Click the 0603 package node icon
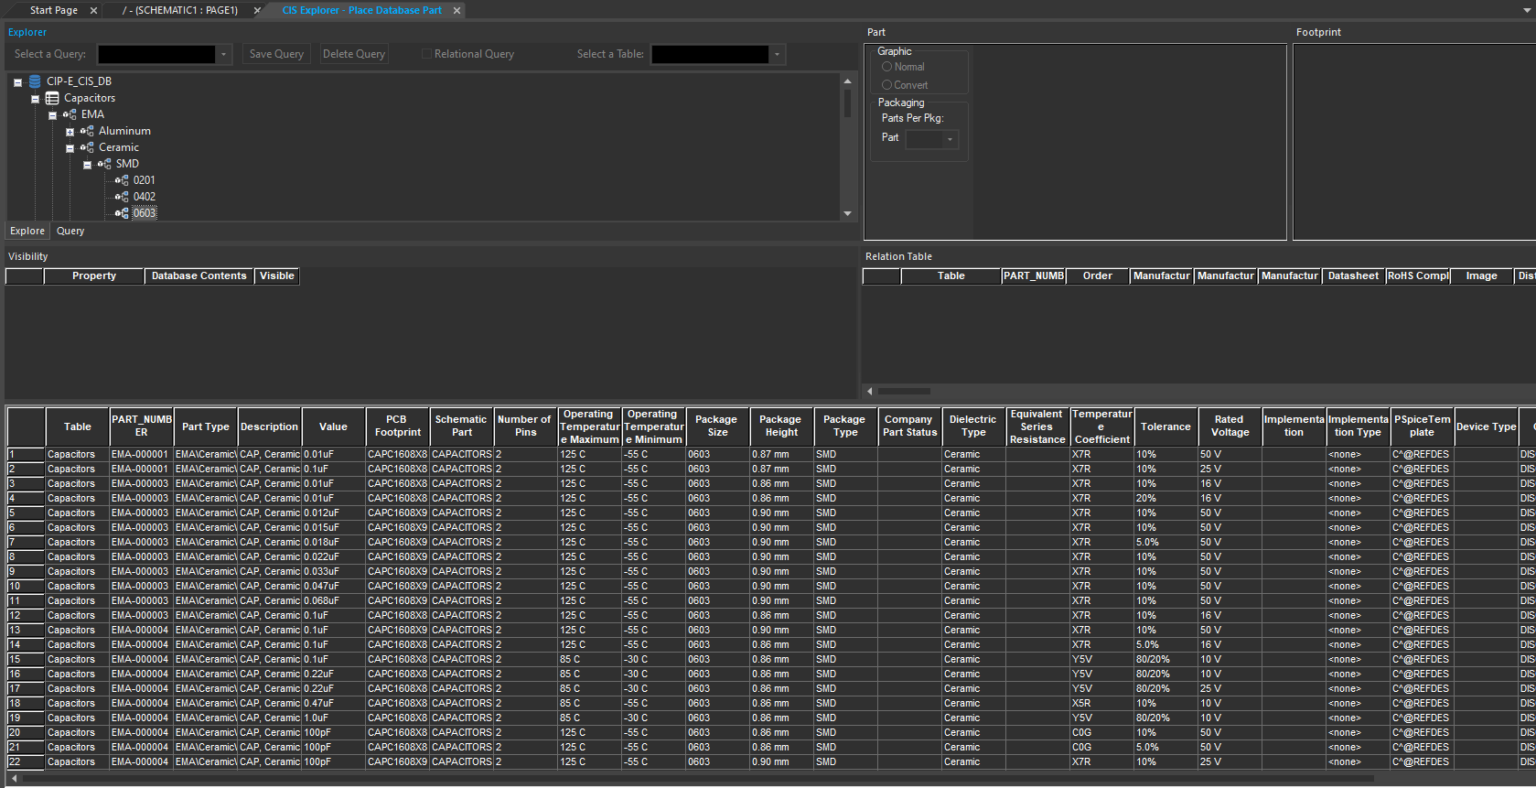The height and width of the screenshot is (788, 1536). click(x=122, y=212)
